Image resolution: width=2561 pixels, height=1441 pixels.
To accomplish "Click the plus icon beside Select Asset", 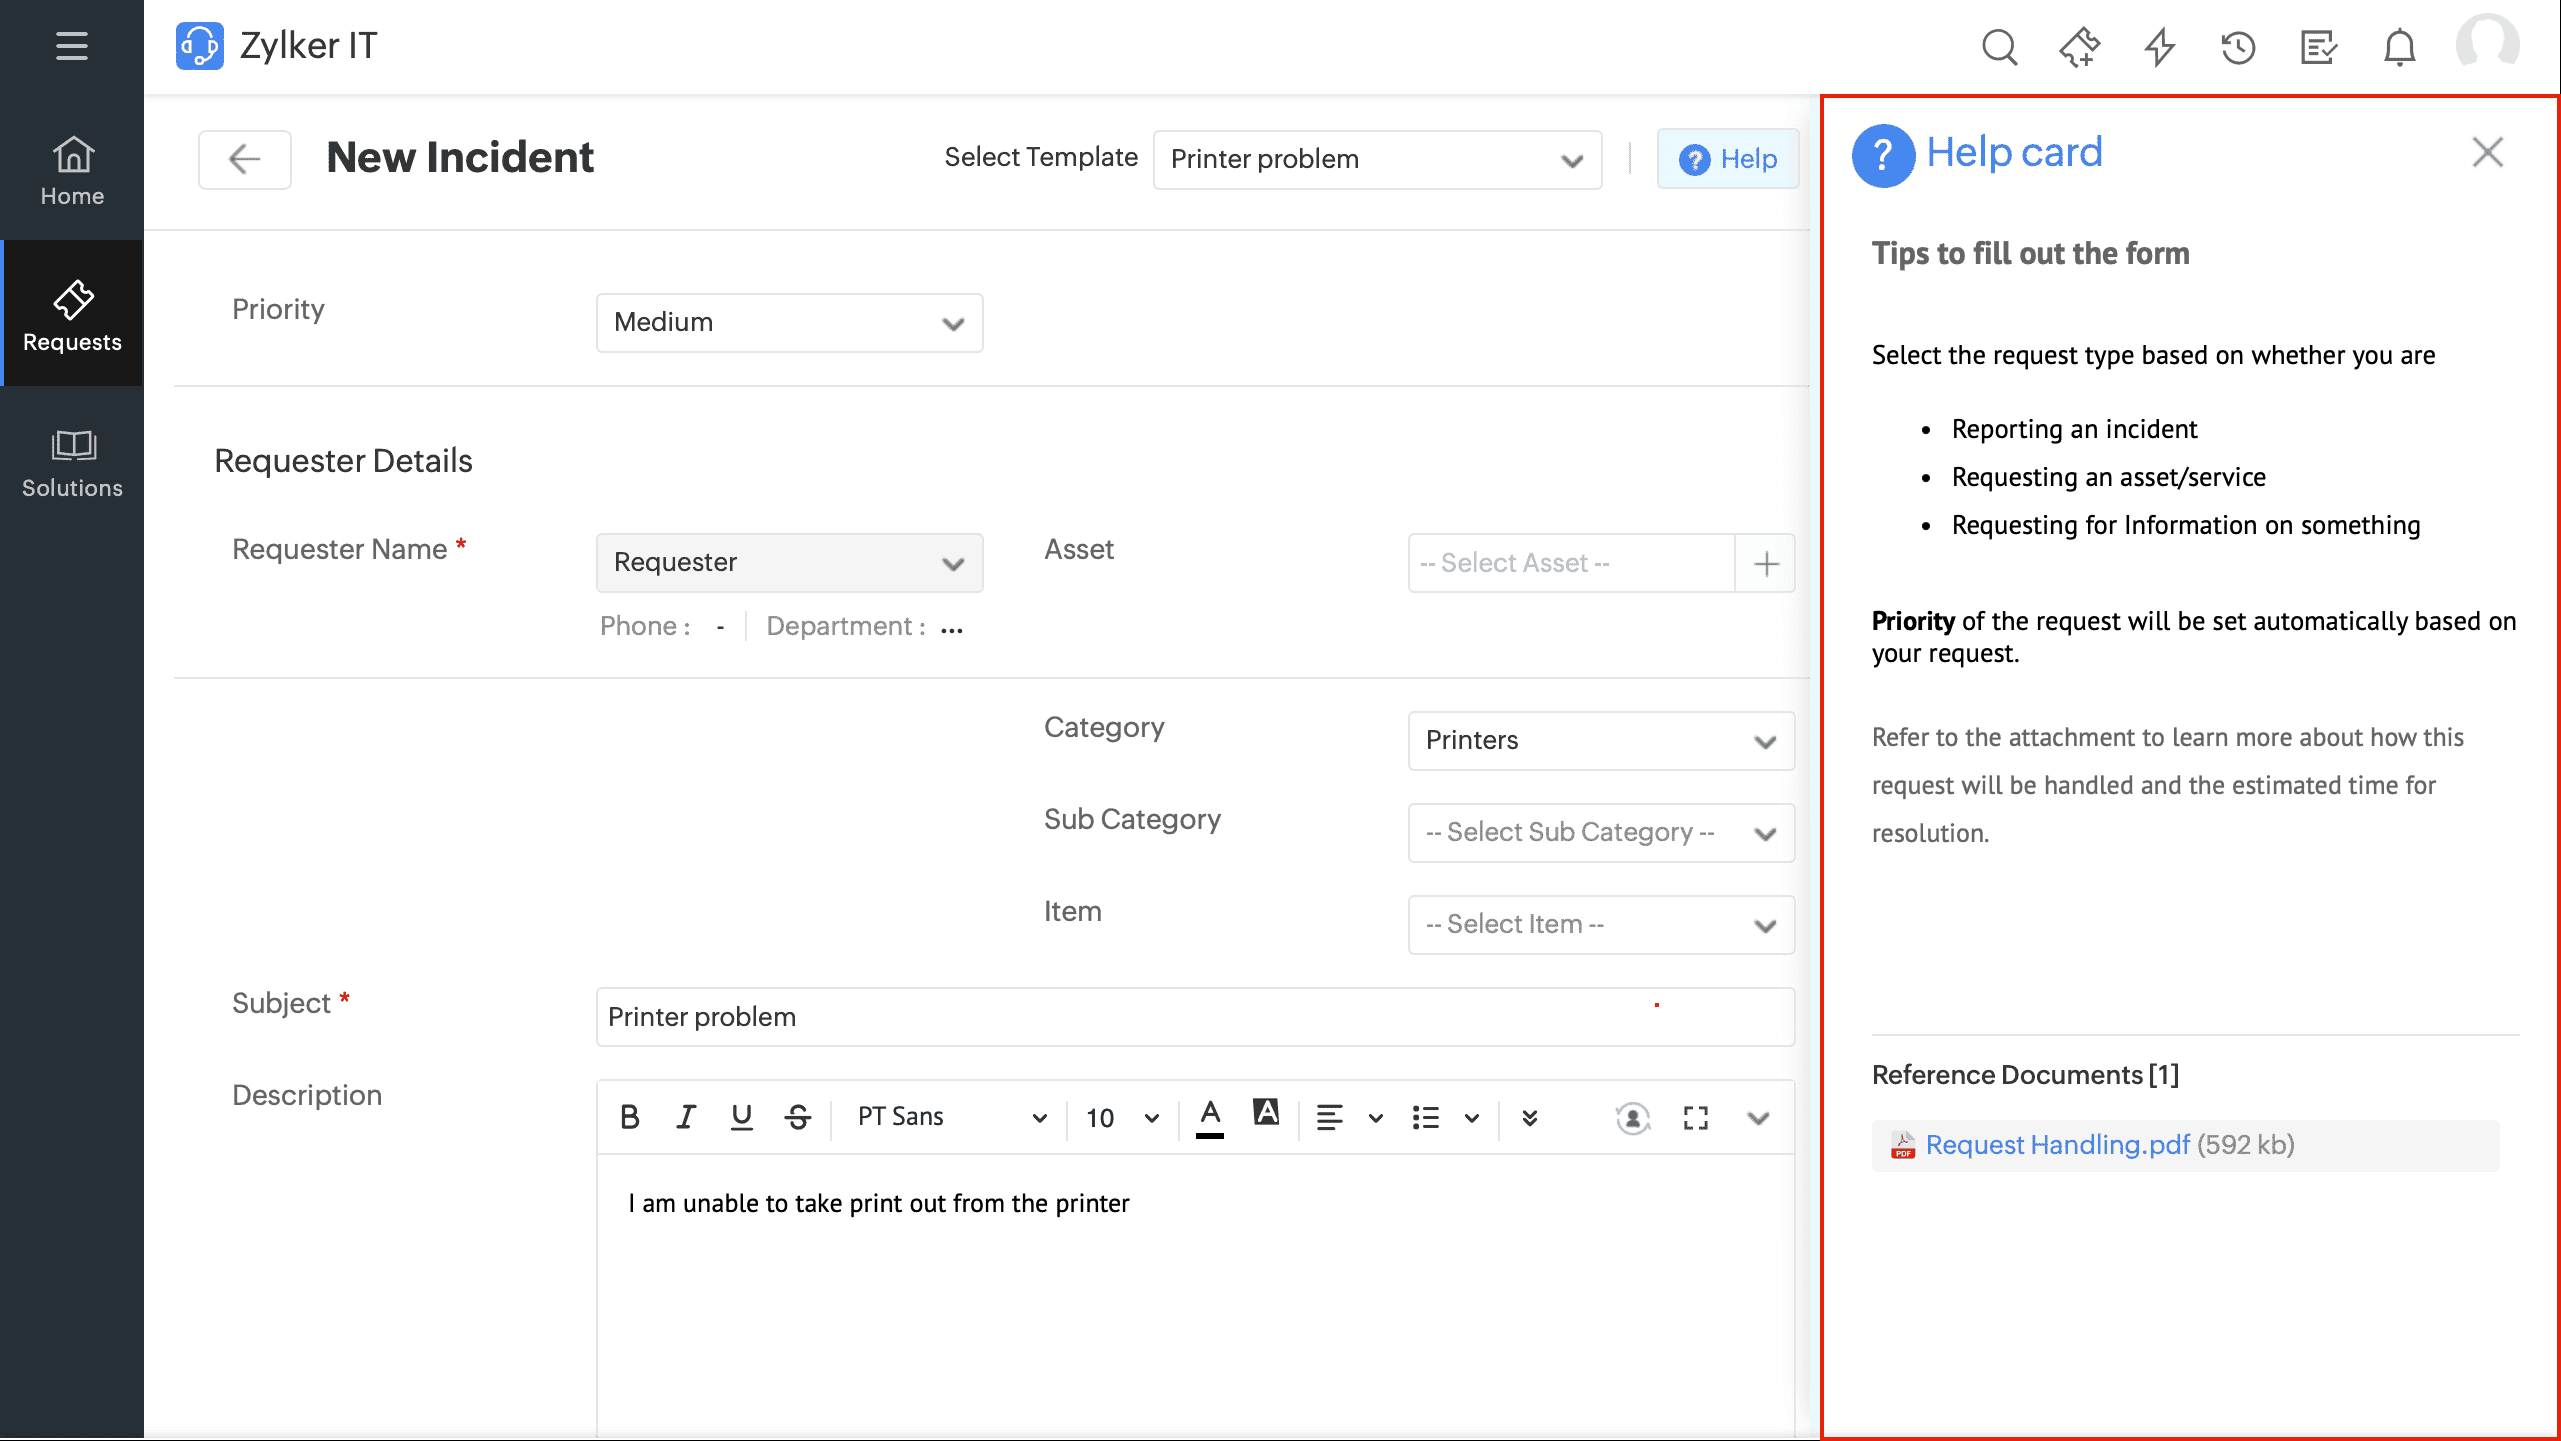I will pyautogui.click(x=1766, y=564).
